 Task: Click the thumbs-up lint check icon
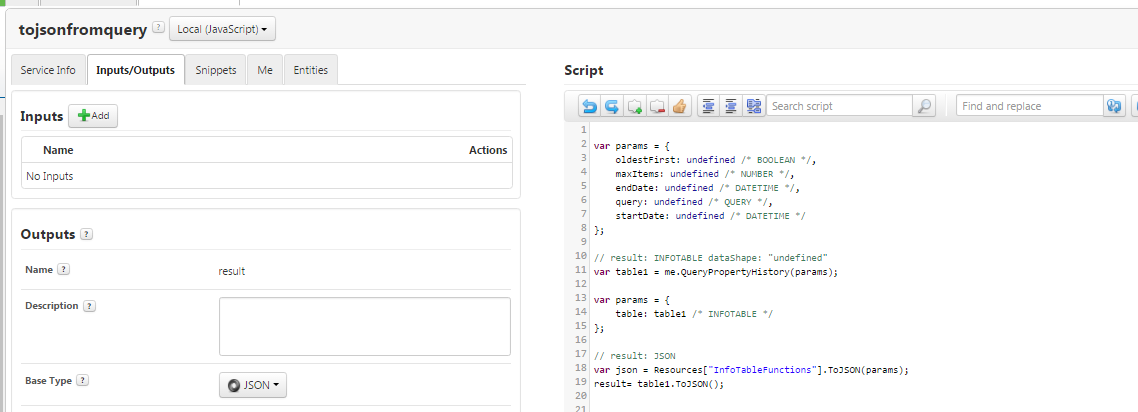[680, 106]
